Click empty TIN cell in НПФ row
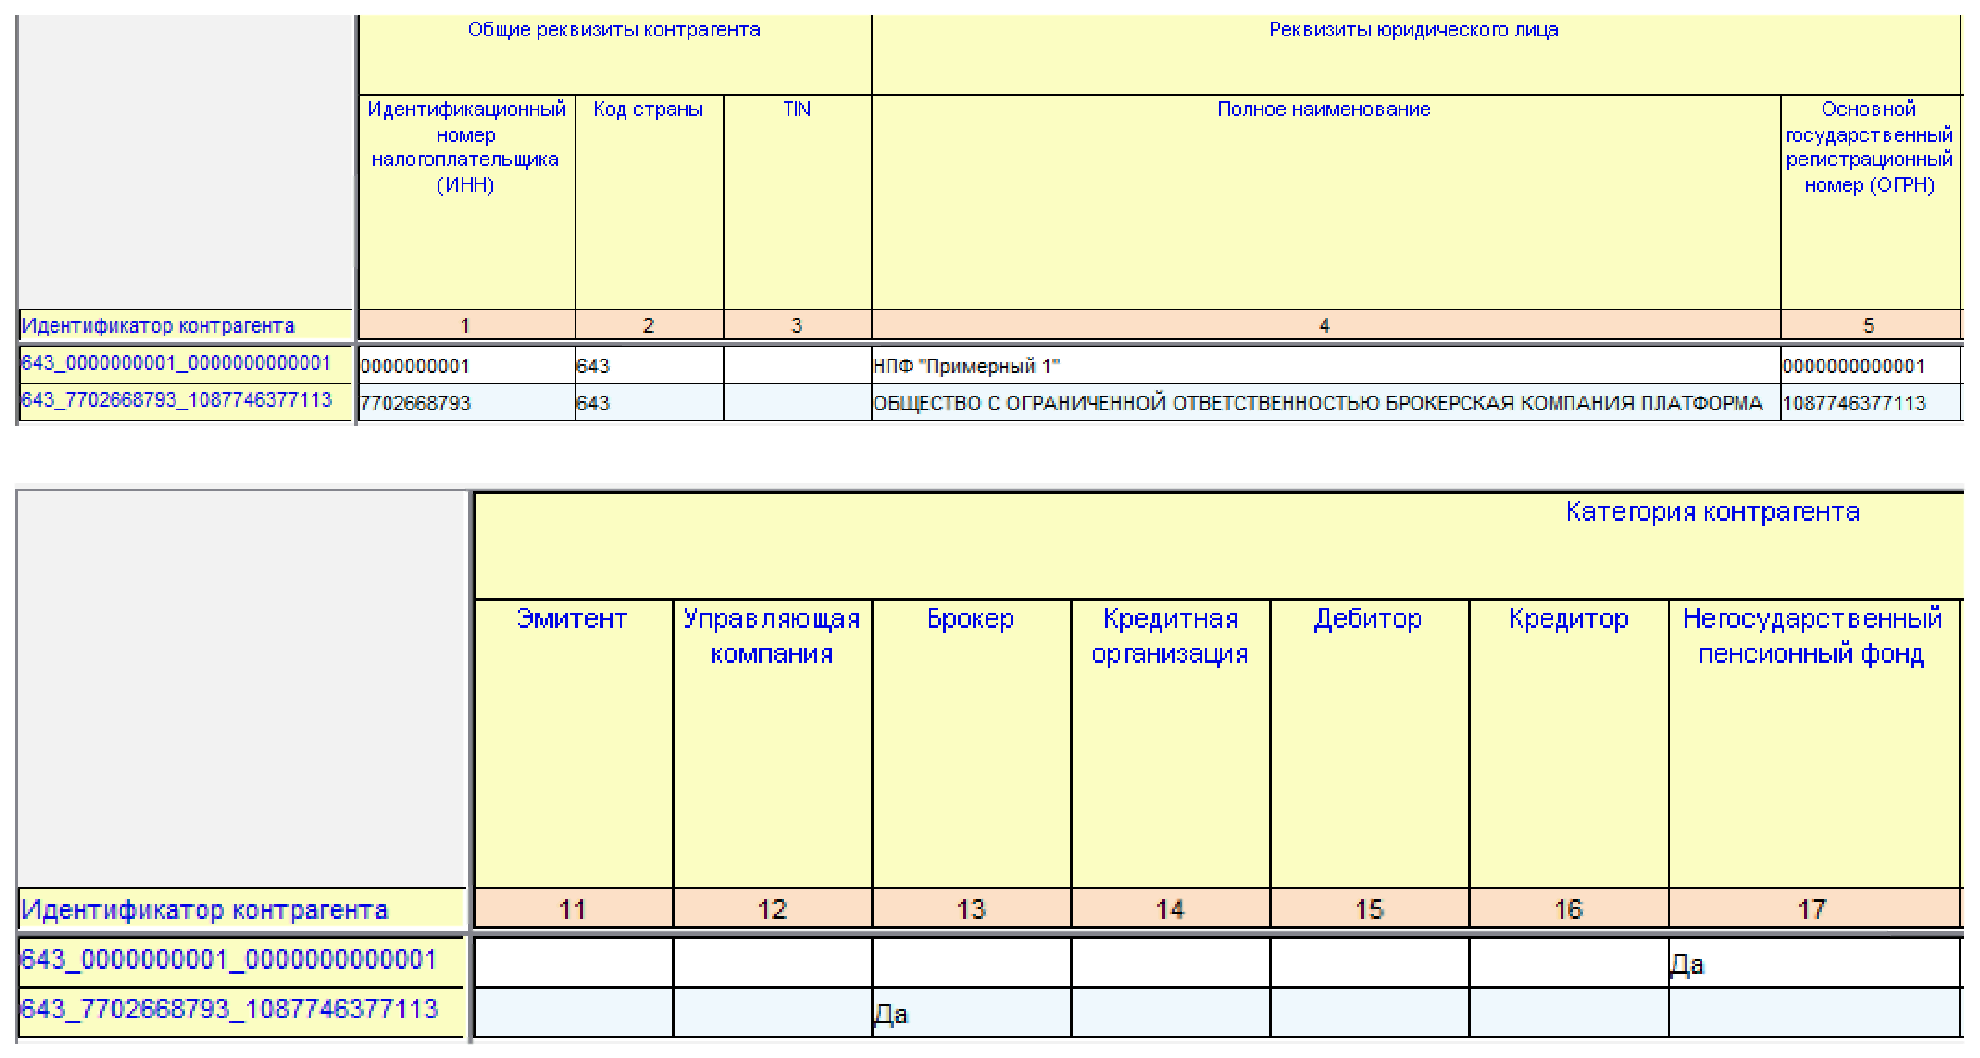The width and height of the screenshot is (1980, 1058). (797, 365)
